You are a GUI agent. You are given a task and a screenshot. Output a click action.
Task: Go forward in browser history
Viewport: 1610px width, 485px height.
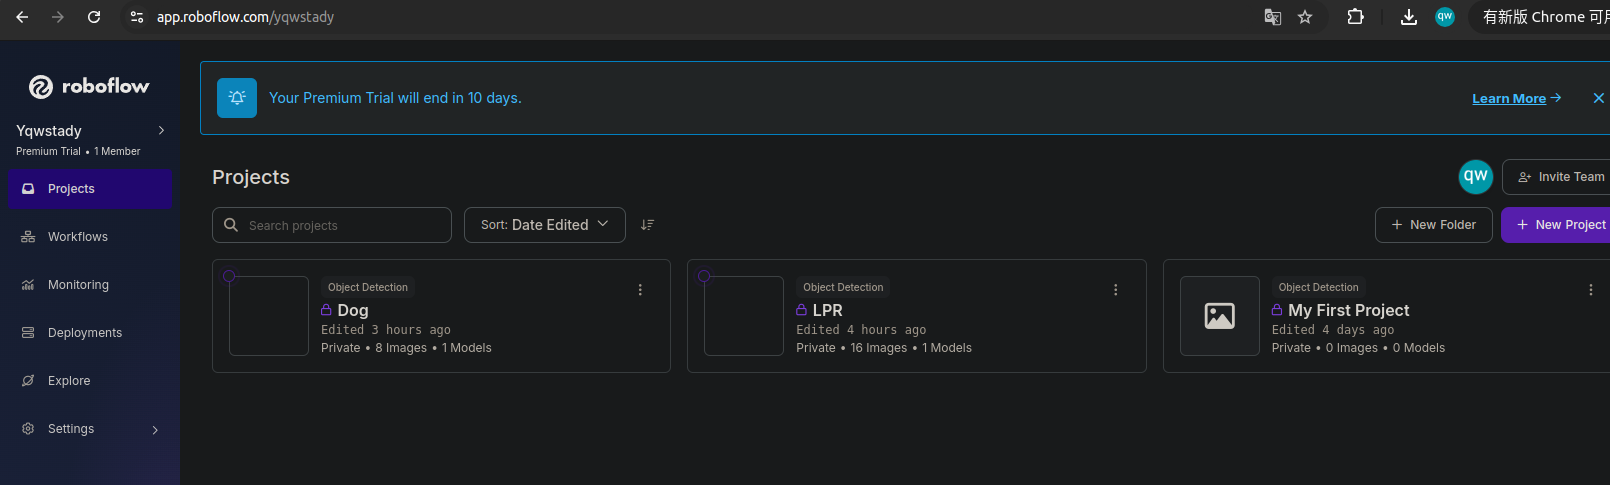(x=58, y=17)
